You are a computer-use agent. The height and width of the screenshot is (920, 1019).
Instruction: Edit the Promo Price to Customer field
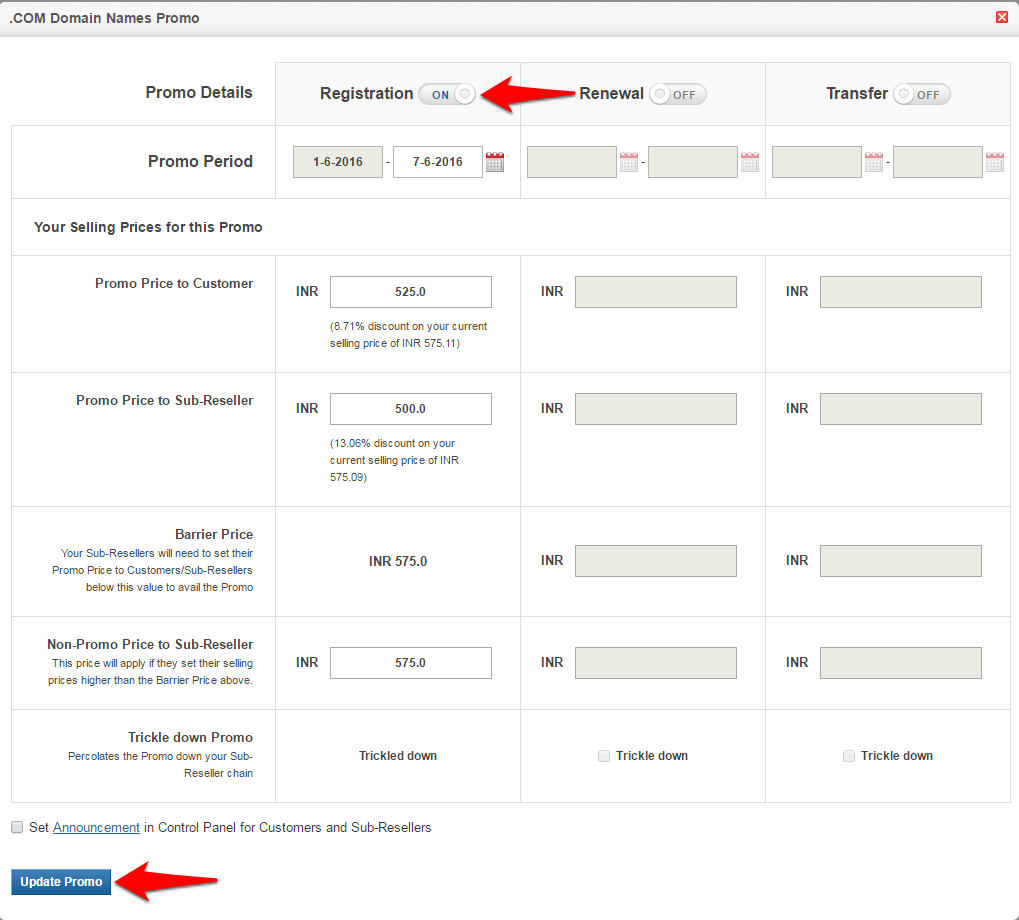[x=410, y=292]
